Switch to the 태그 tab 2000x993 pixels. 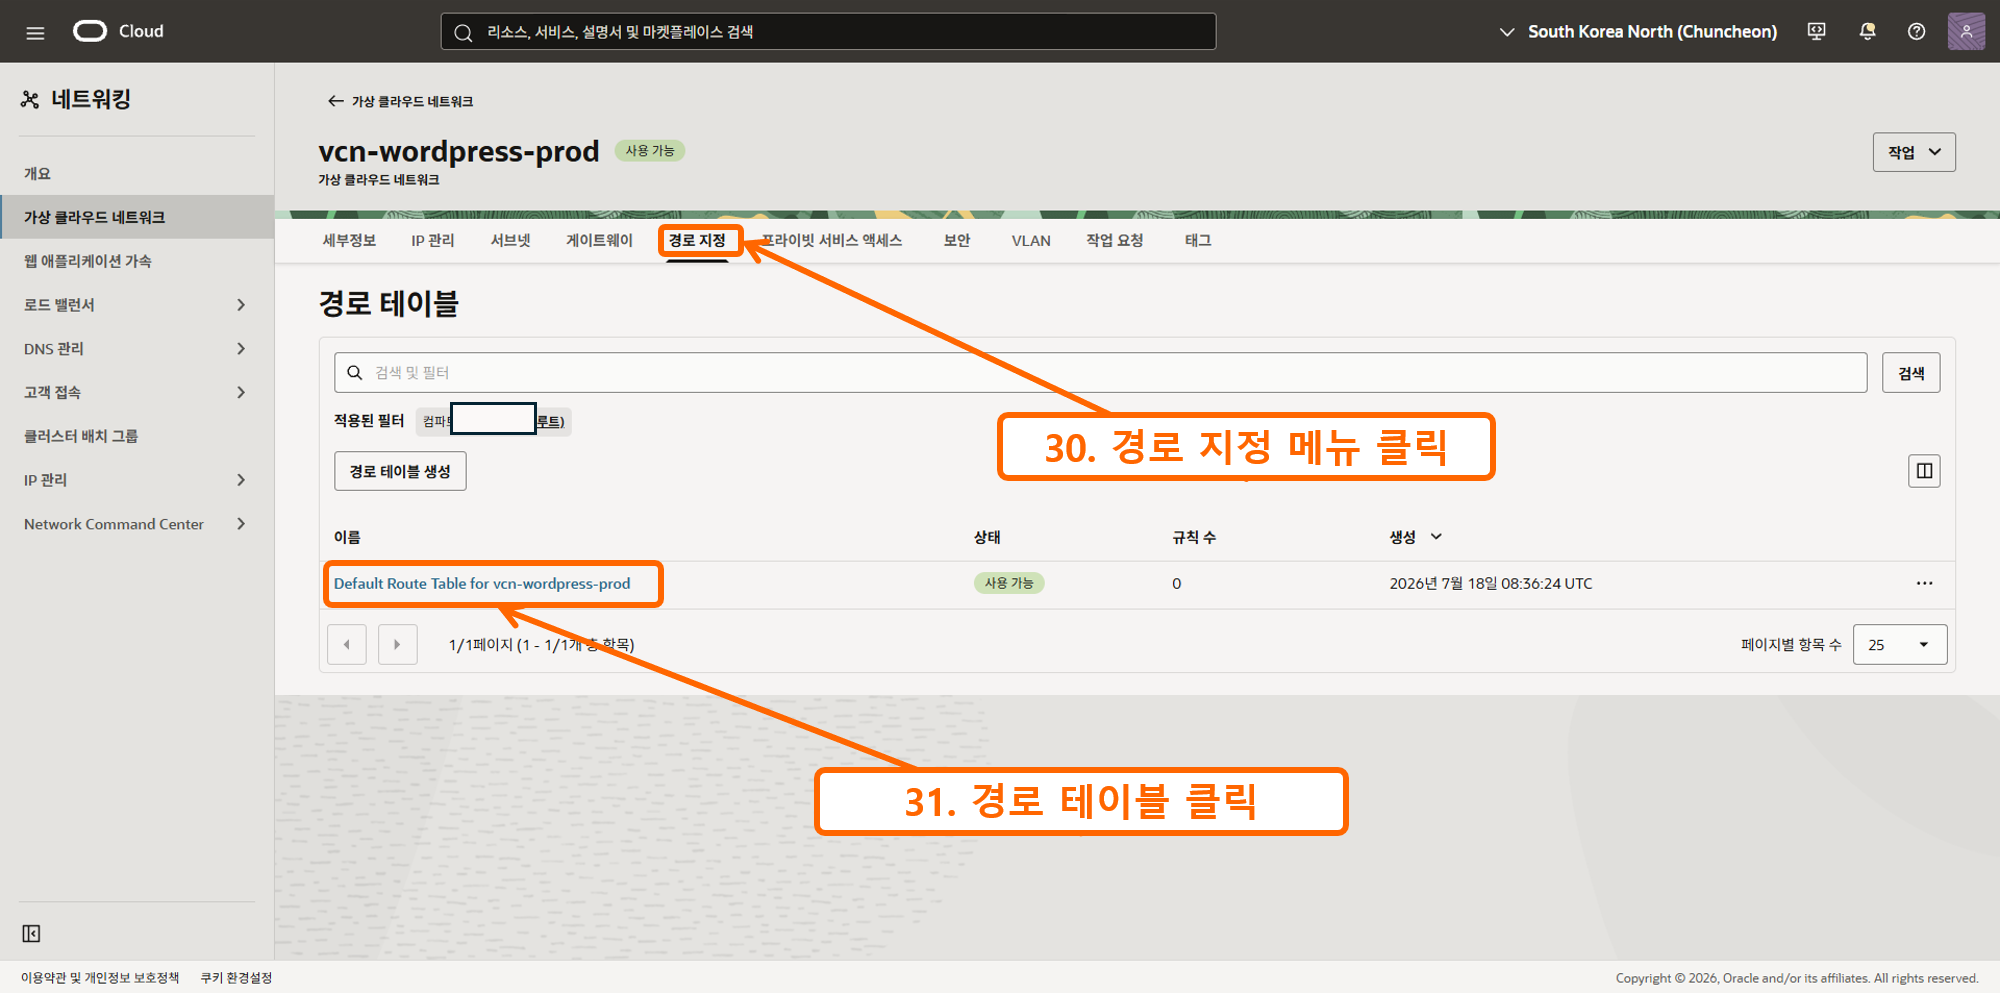[x=1198, y=241]
